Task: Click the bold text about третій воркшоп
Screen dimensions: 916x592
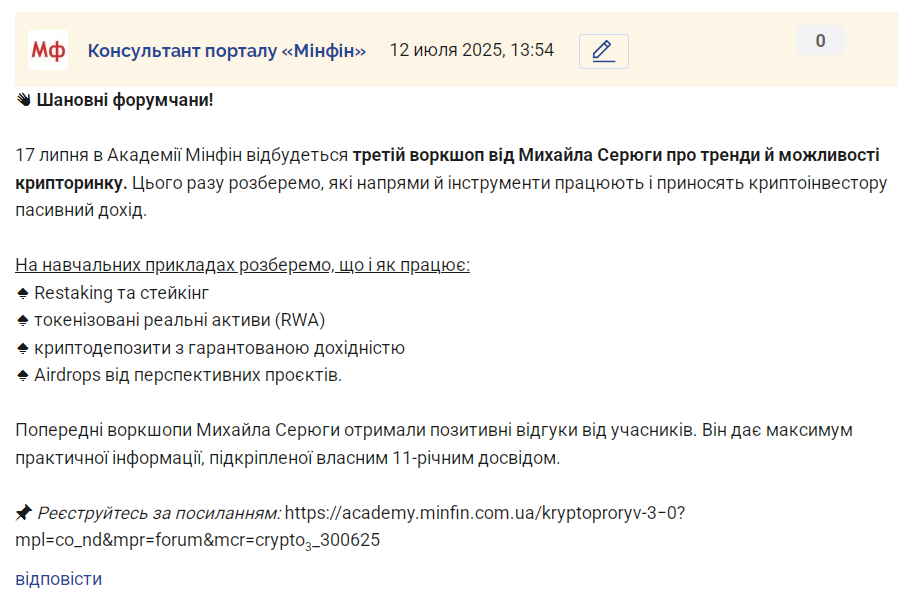Action: [x=447, y=169]
